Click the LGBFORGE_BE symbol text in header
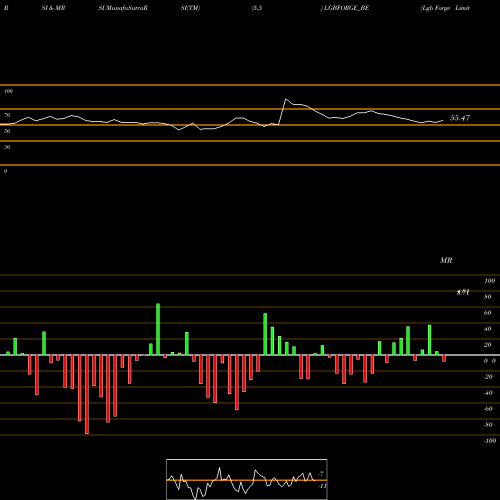The image size is (500, 500). click(x=346, y=8)
